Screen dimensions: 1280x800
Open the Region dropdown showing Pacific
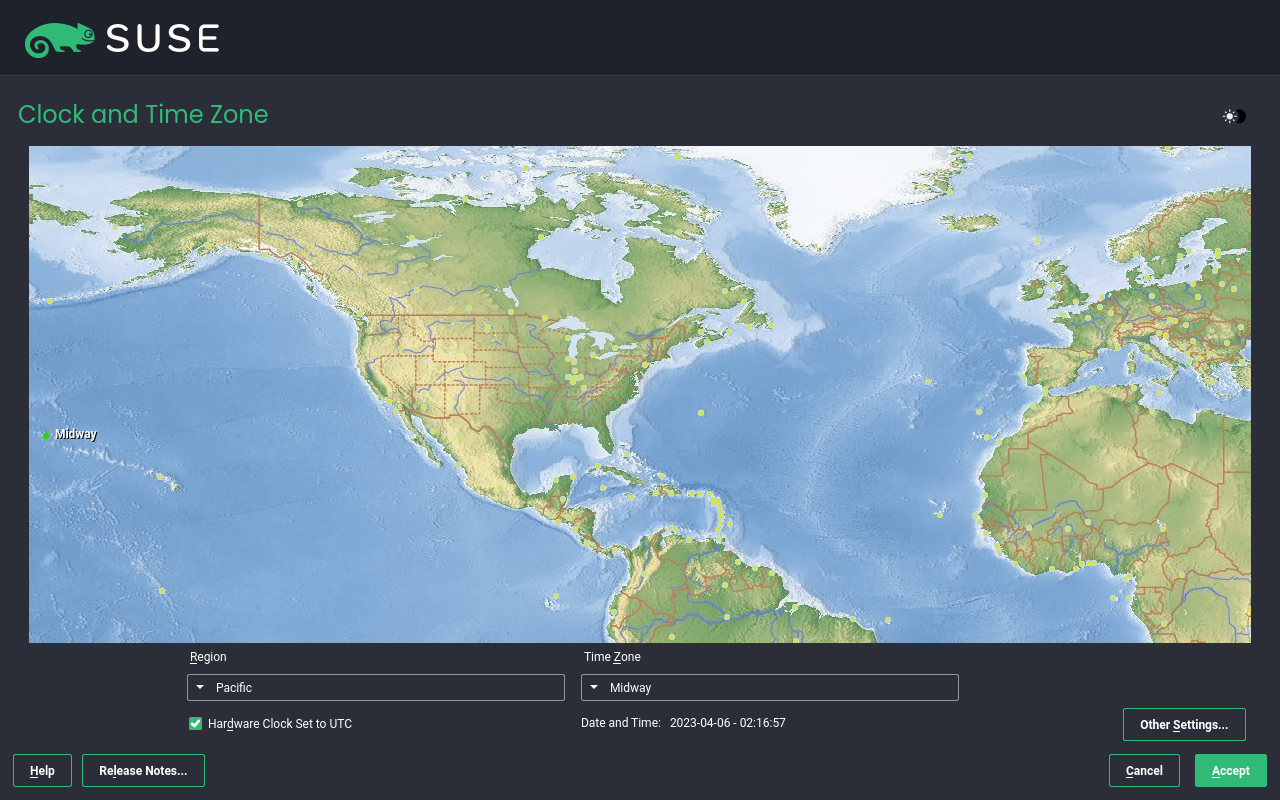click(x=376, y=688)
